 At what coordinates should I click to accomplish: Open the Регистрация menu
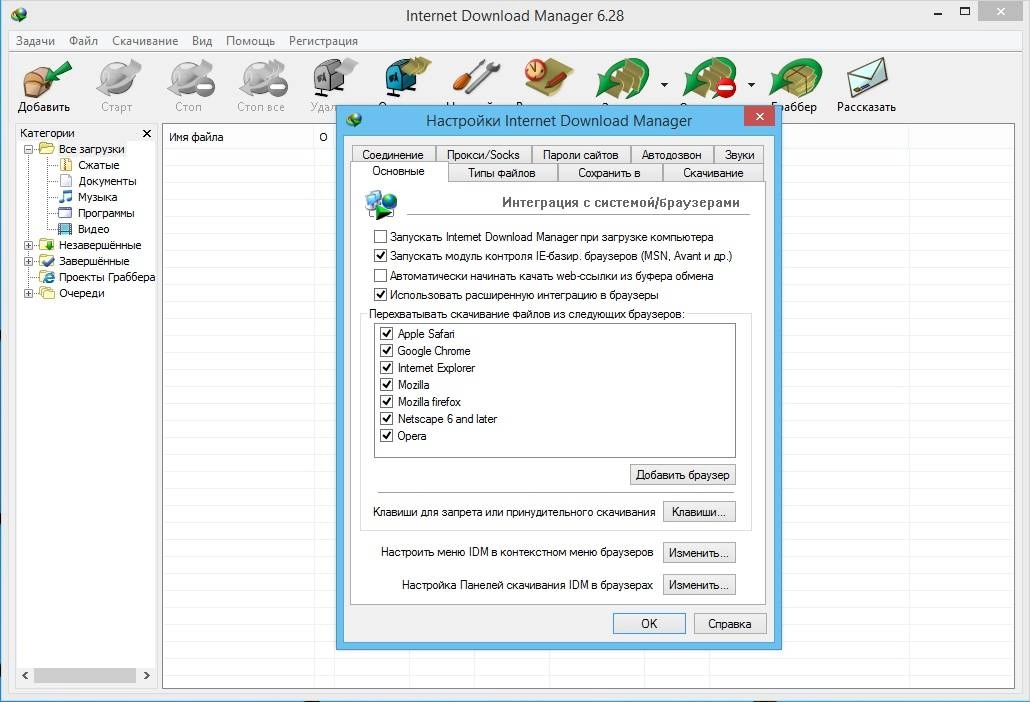(x=323, y=41)
